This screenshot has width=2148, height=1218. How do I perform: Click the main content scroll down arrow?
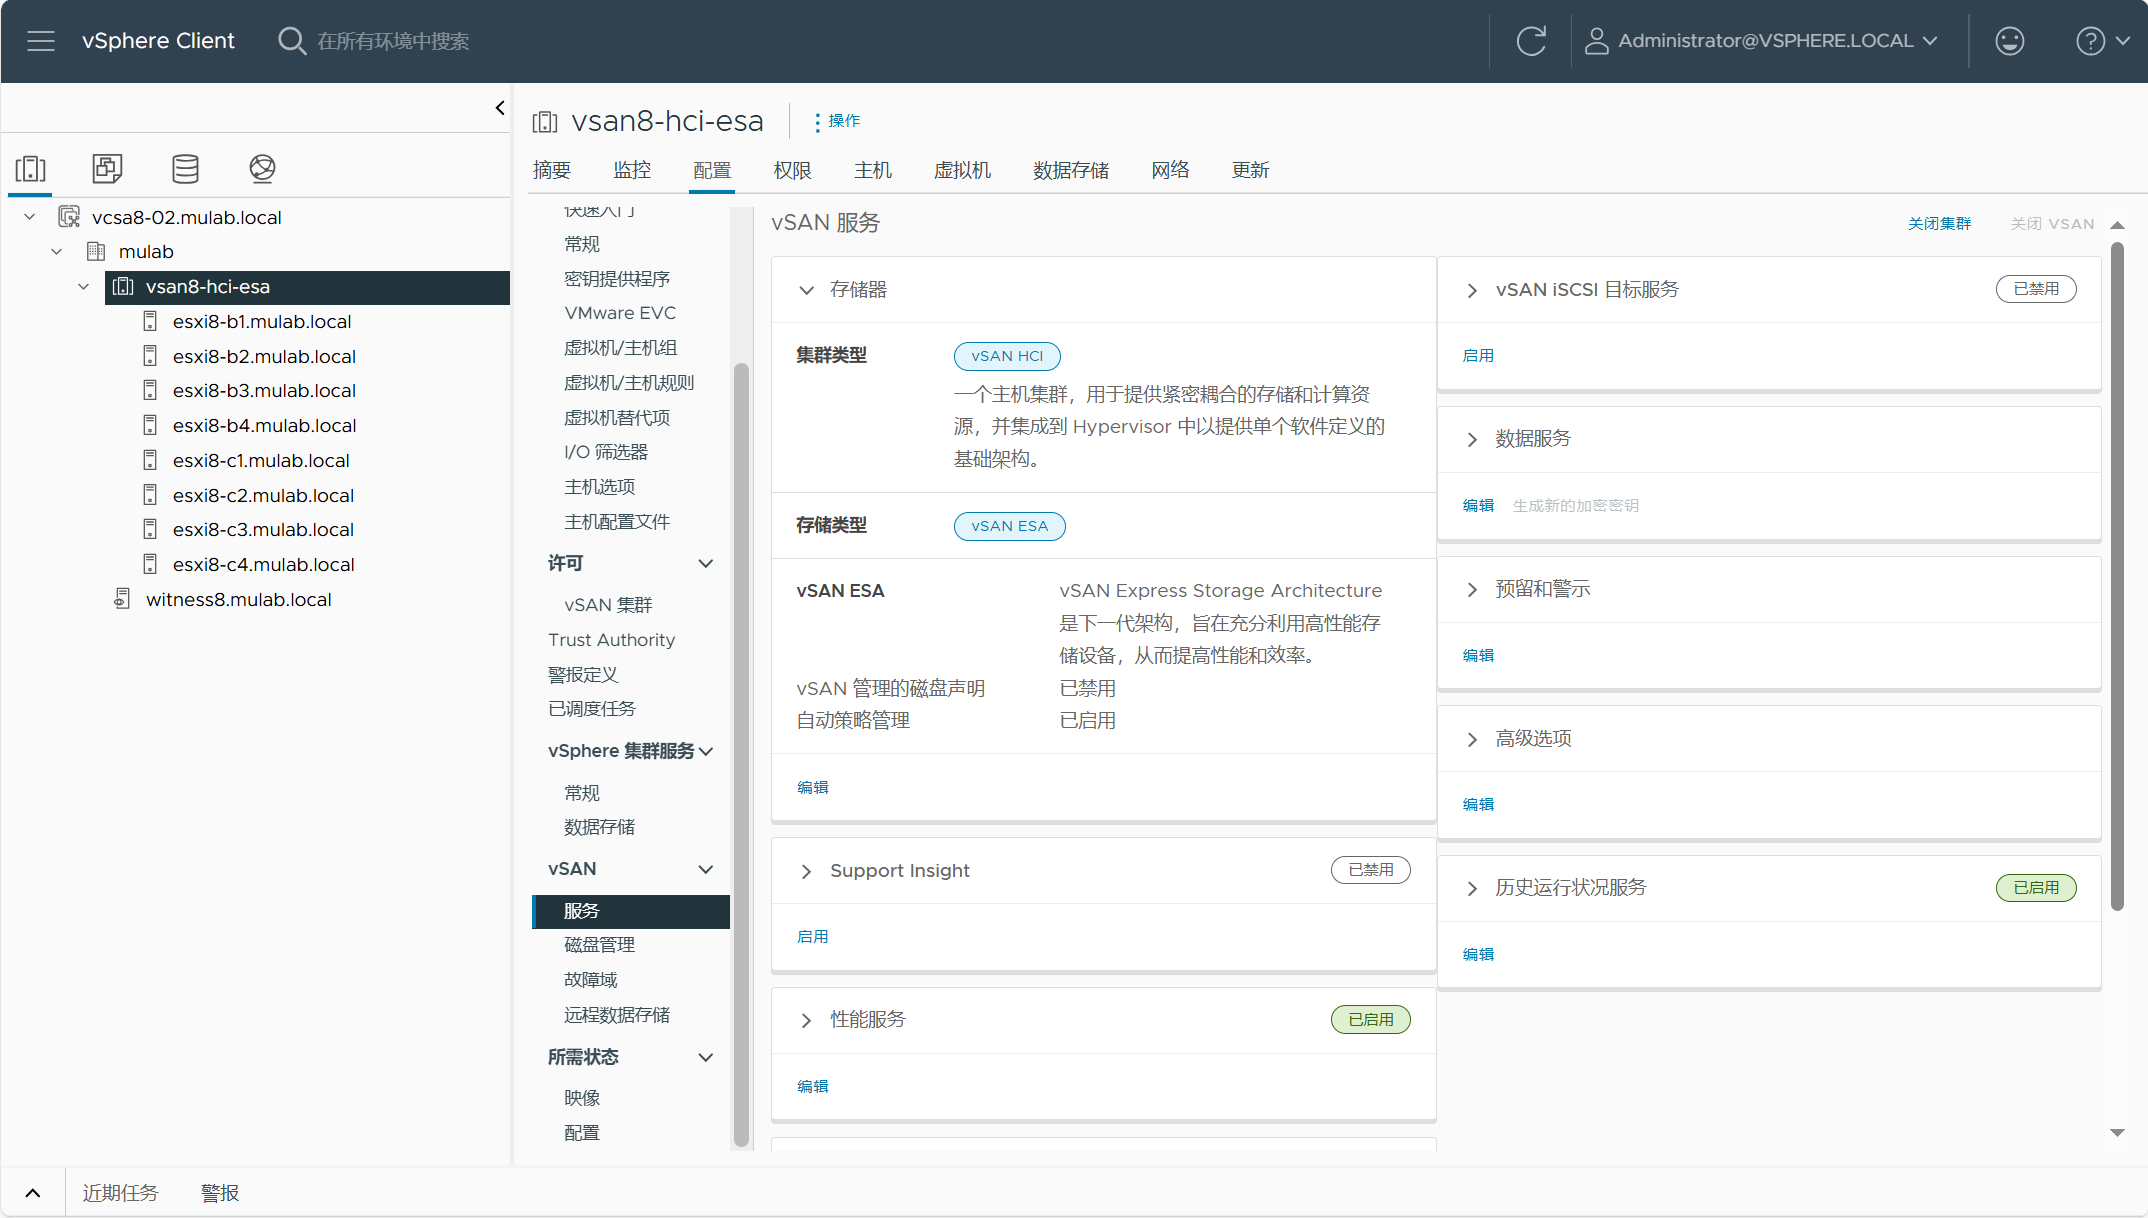coord(2117,1133)
